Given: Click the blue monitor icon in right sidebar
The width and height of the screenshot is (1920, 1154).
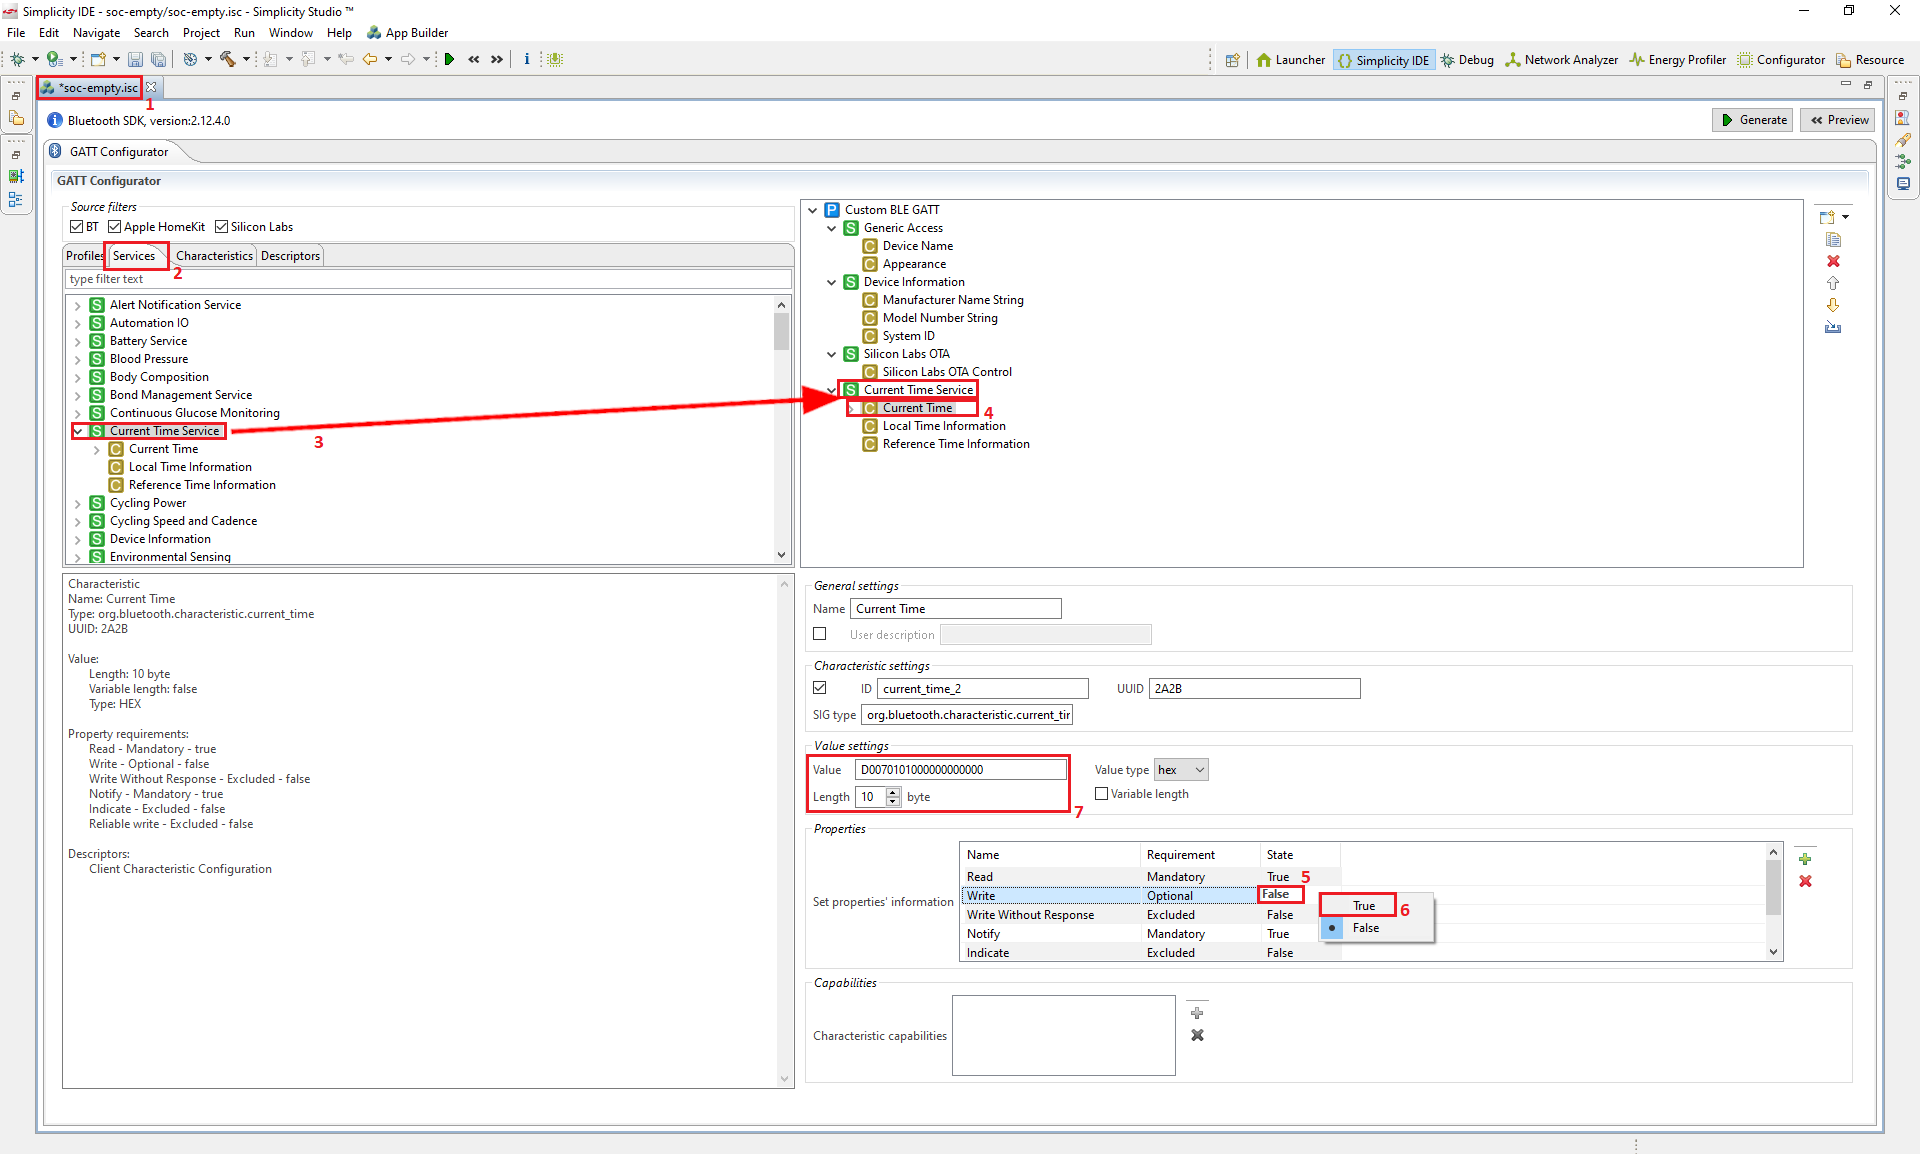Looking at the screenshot, I should coord(1903,183).
